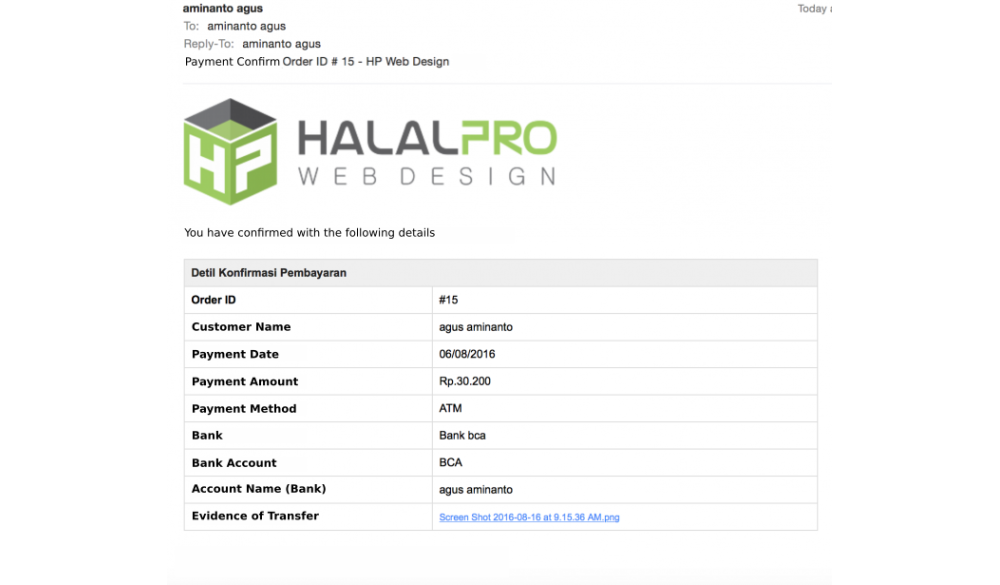Open the Screen Shot 2016-08-16 attachment link
Image resolution: width=1000 pixels, height=585 pixels.
pos(529,517)
